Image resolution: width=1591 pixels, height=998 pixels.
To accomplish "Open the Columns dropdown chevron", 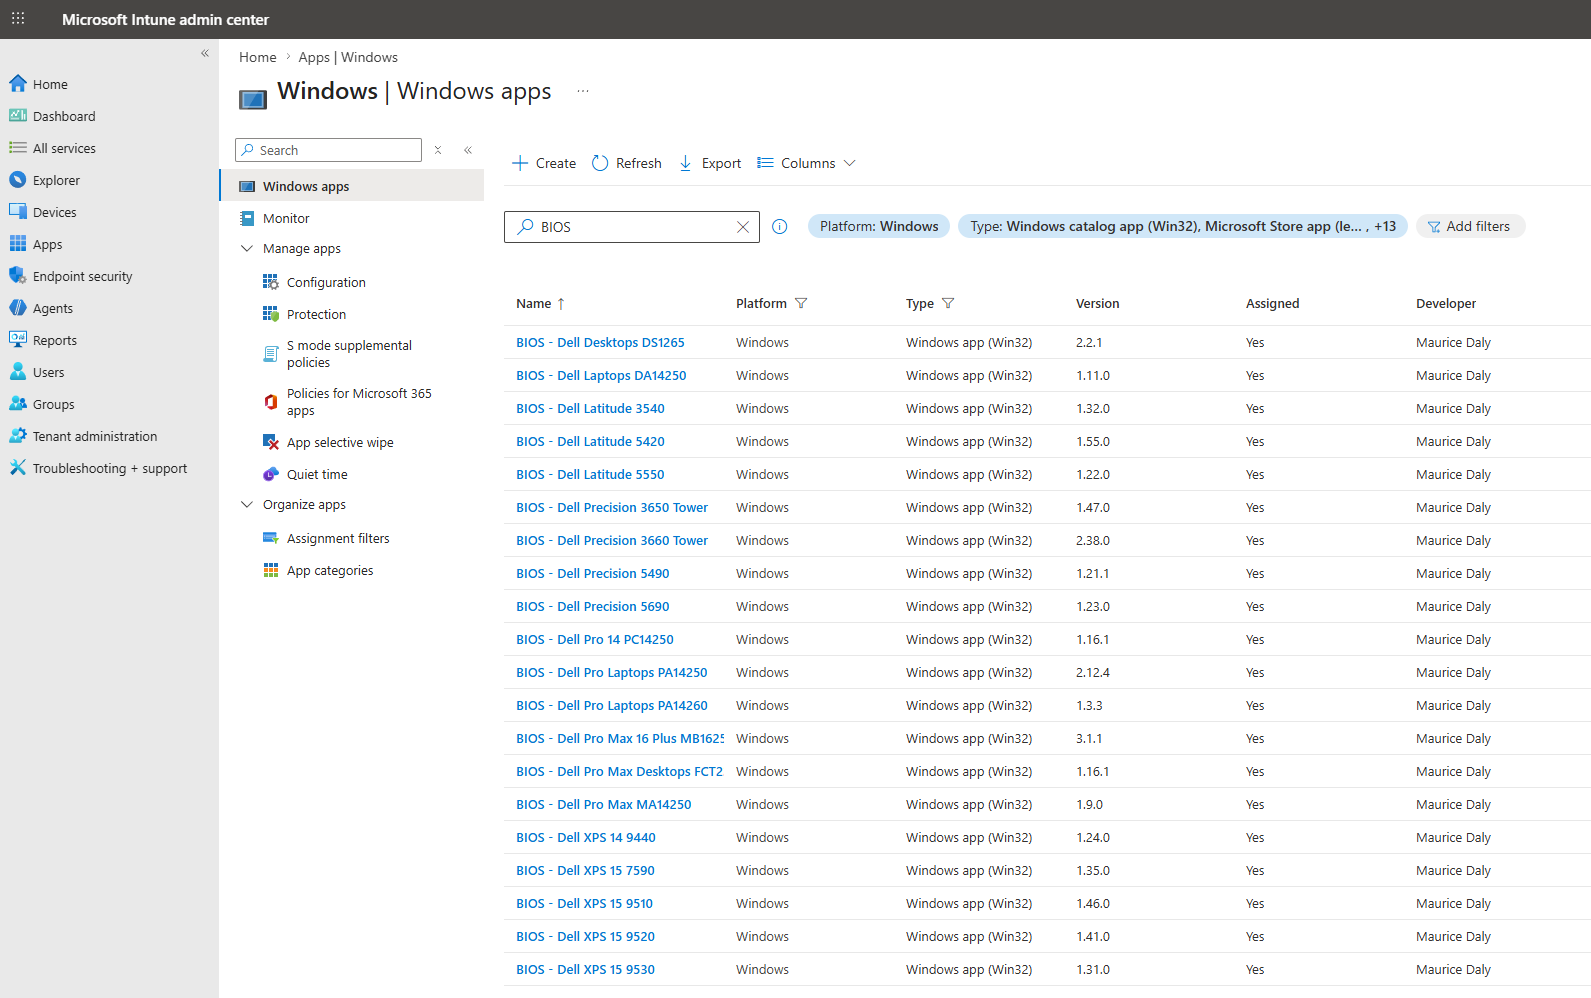I will click(x=850, y=163).
